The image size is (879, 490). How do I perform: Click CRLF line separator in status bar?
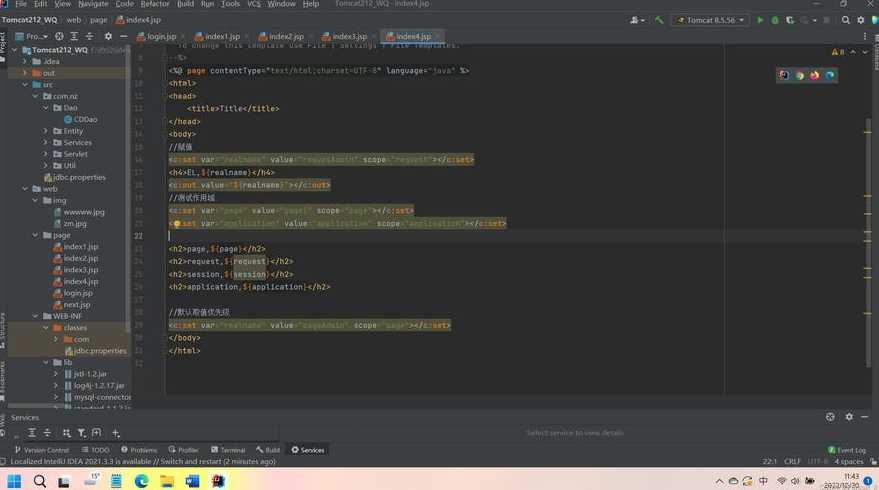792,461
